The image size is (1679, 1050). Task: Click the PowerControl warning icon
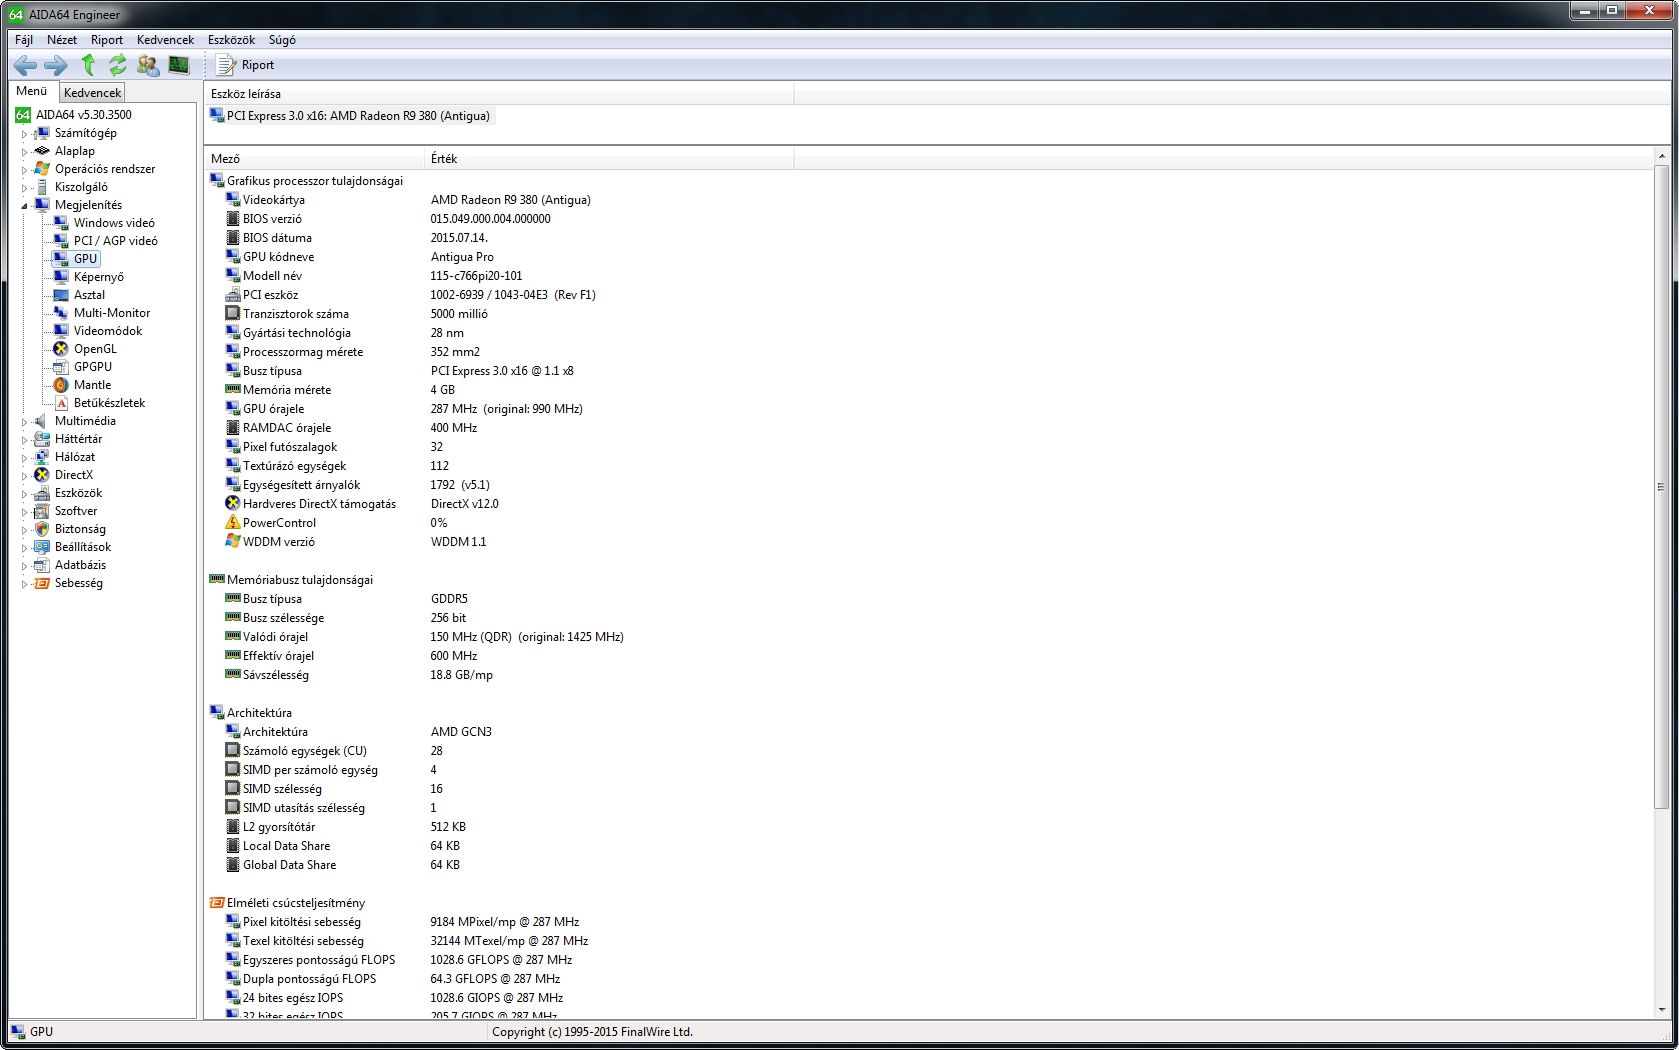233,523
